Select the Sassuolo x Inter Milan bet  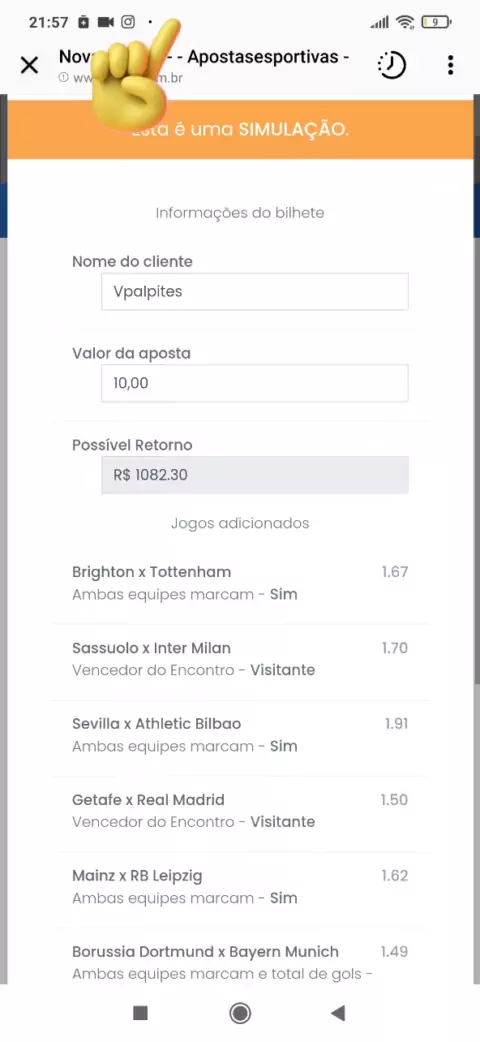240,659
